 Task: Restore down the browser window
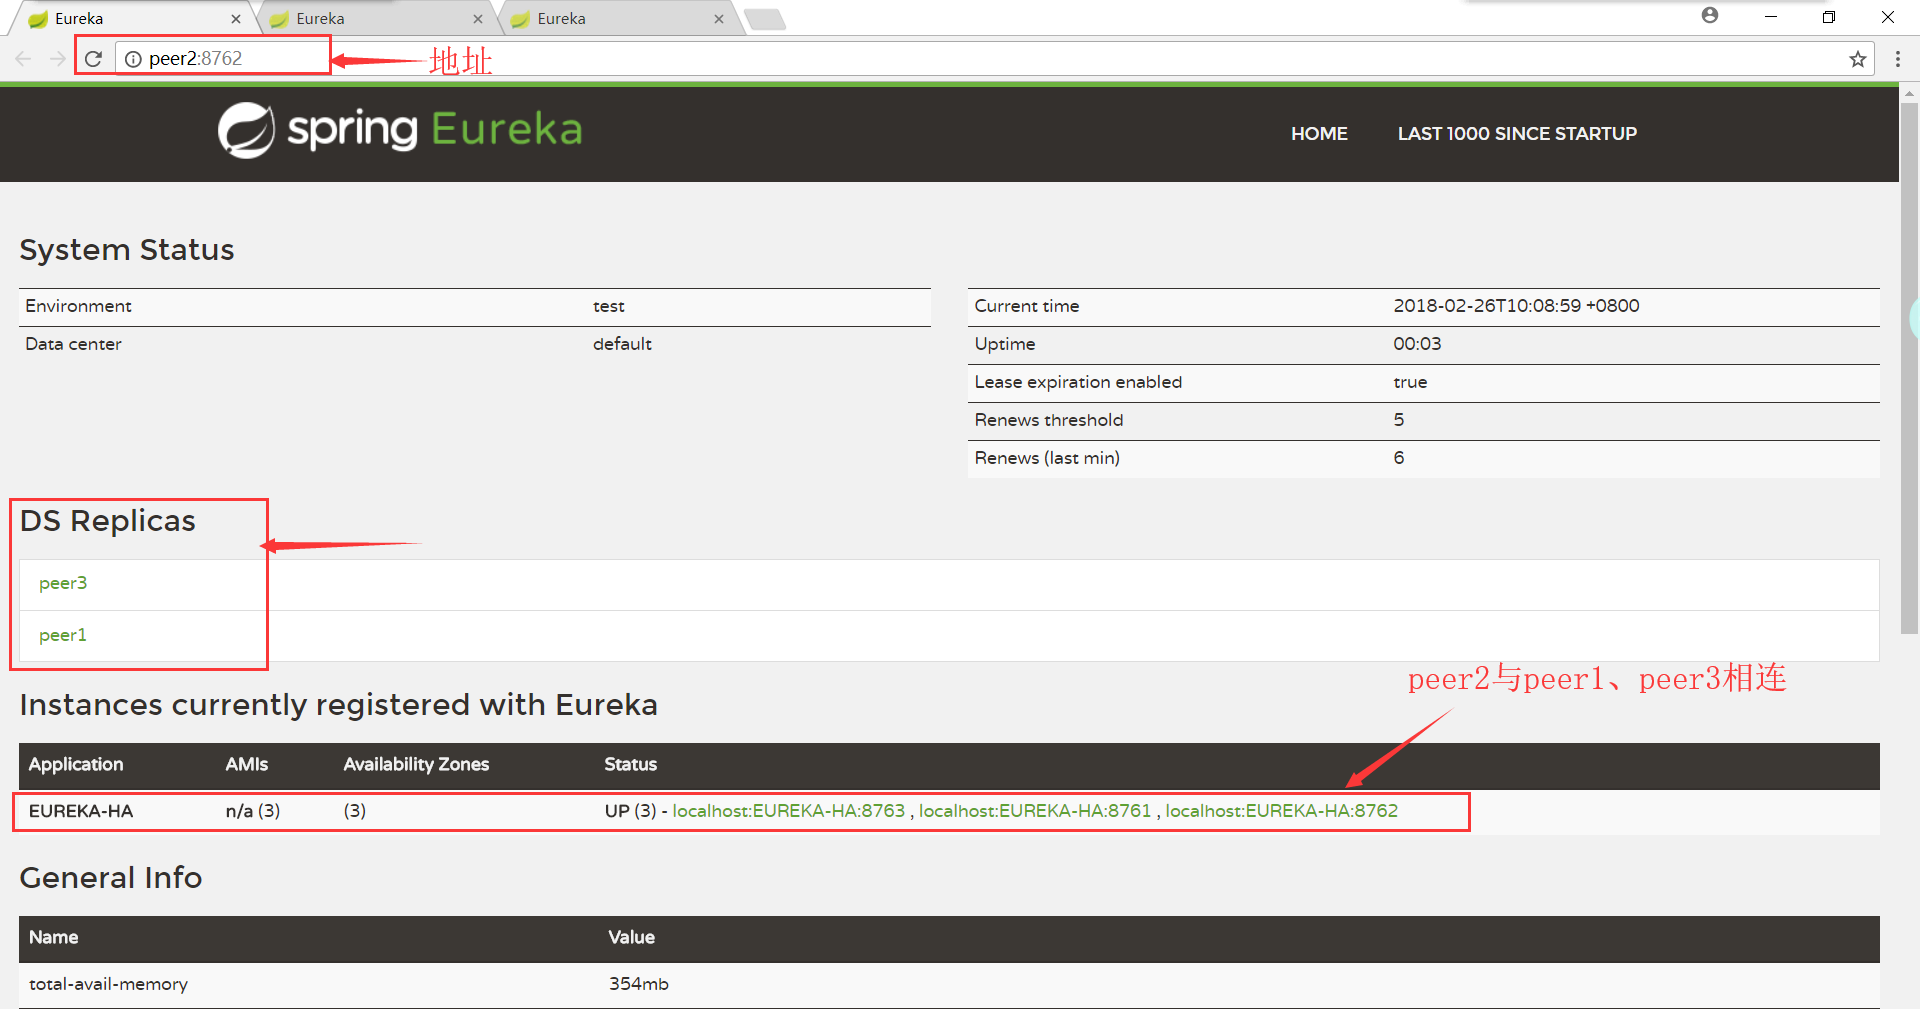click(1829, 17)
